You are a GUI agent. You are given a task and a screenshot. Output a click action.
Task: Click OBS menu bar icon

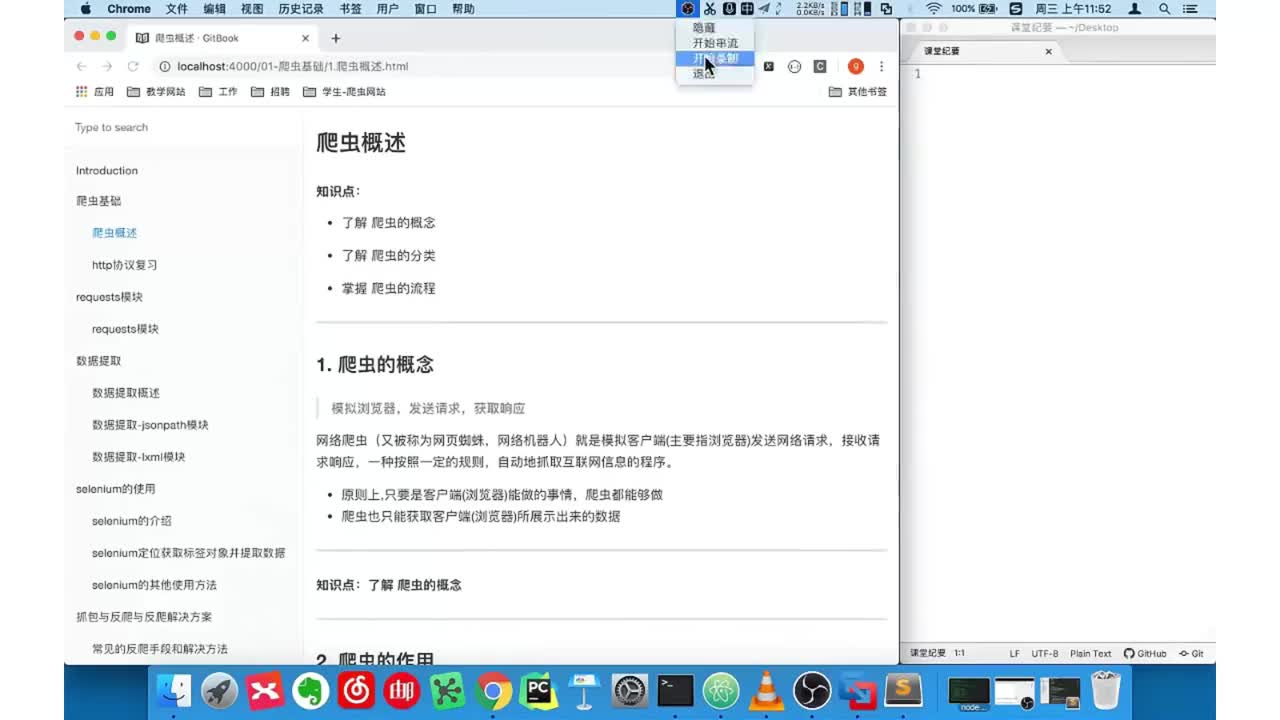[x=687, y=8]
